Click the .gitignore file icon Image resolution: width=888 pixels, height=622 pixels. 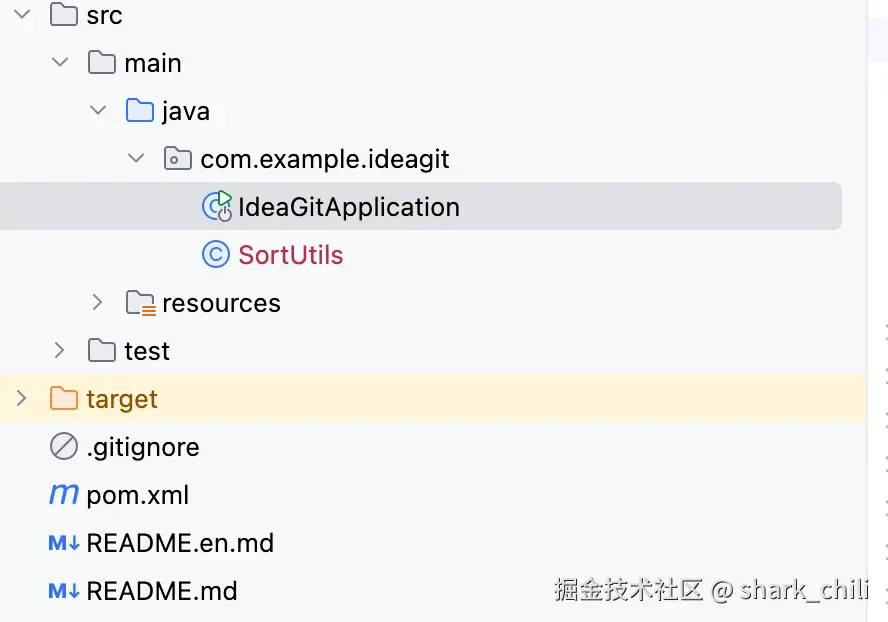click(63, 447)
